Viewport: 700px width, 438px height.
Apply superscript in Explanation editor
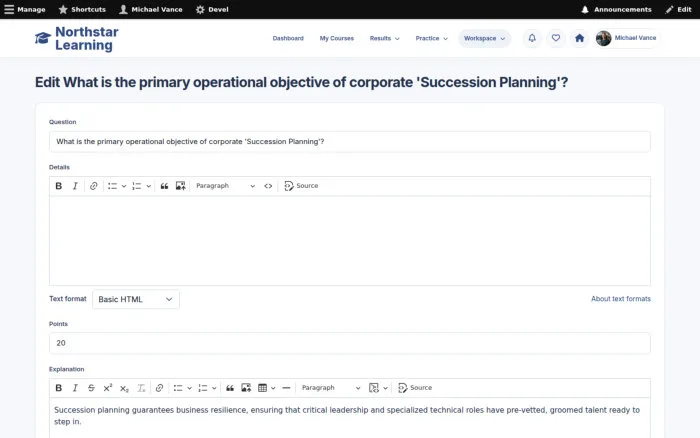point(108,388)
